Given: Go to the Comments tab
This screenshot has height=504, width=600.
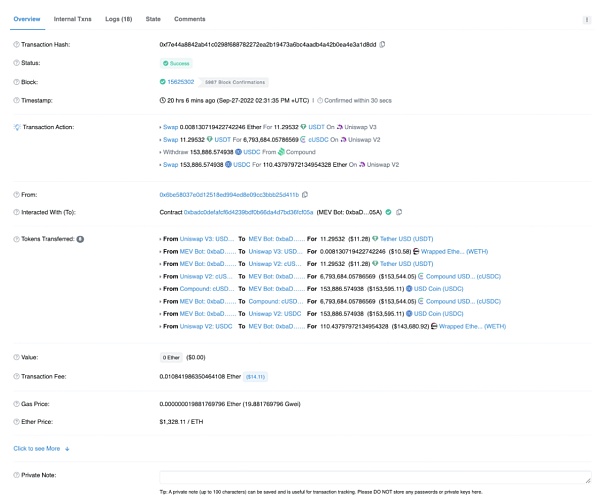Looking at the screenshot, I should point(190,19).
